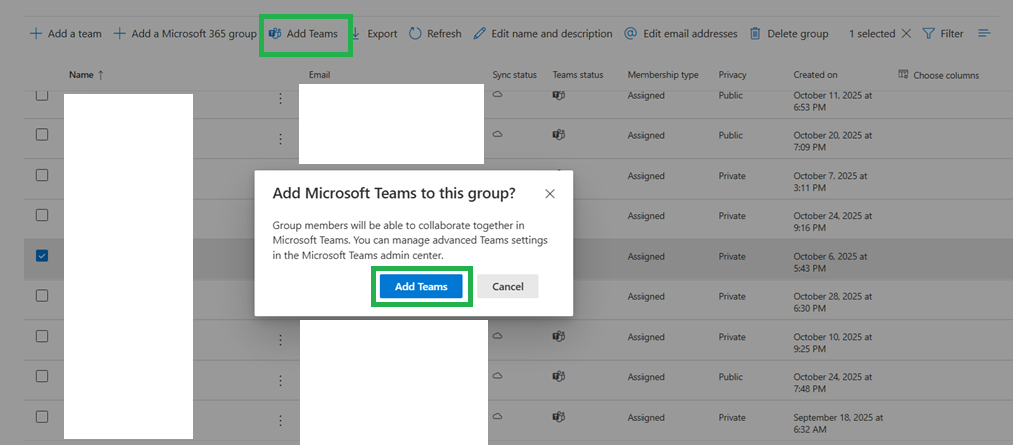Click the Privacy column header
The height and width of the screenshot is (445, 1013).
tap(732, 75)
